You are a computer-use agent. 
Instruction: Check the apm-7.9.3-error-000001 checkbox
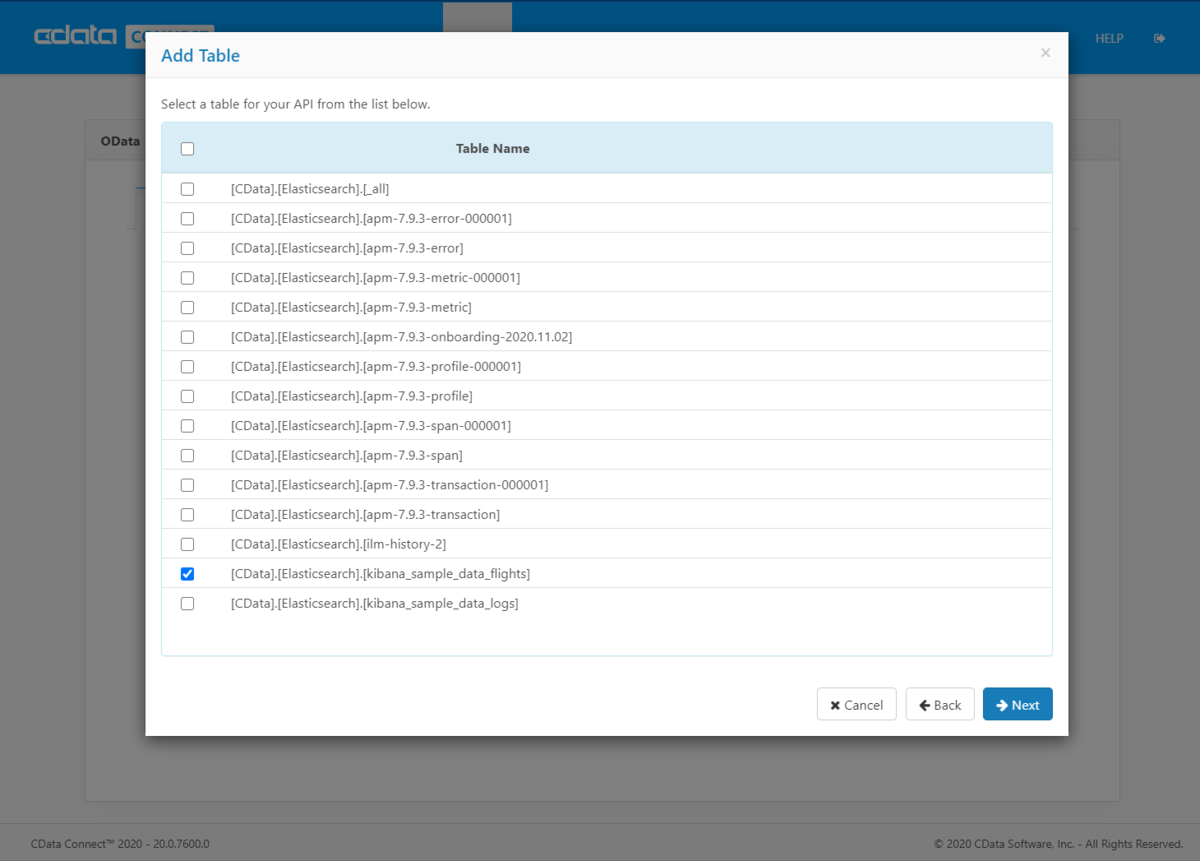[187, 218]
